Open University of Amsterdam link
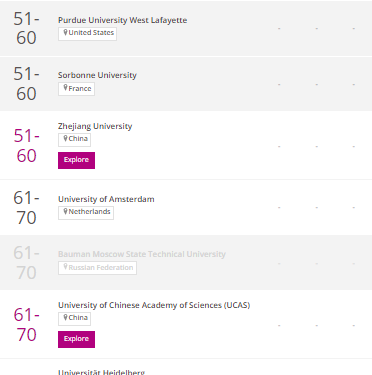 106,199
